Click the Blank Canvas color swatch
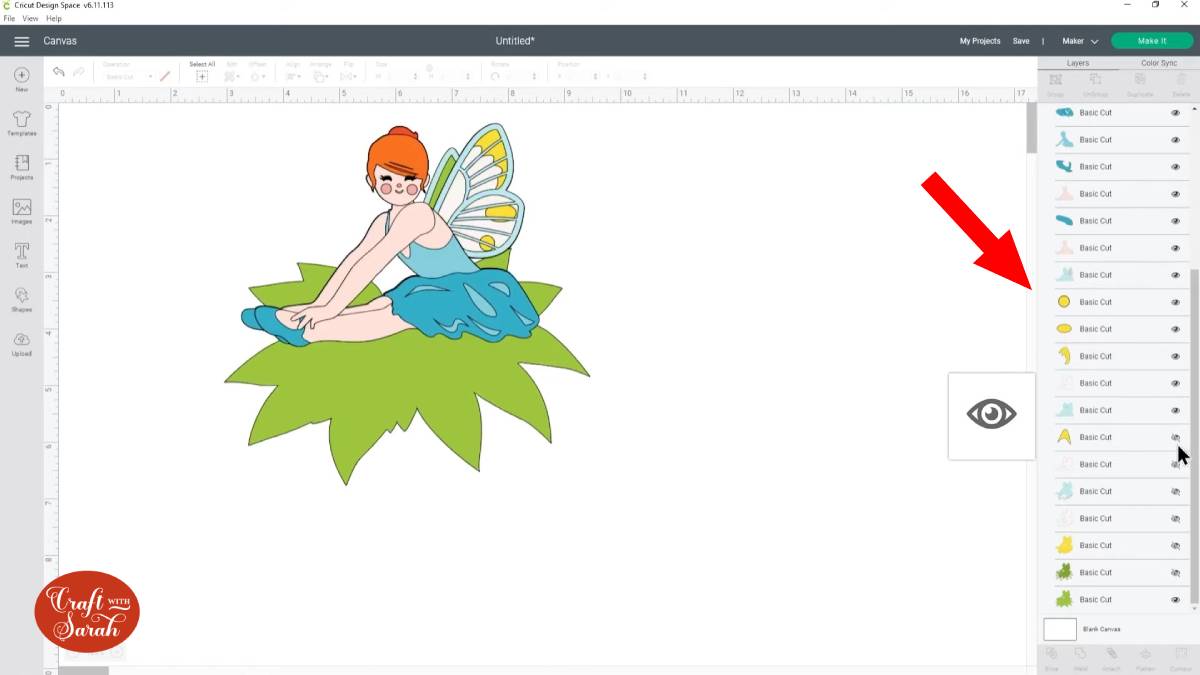Screen dimensions: 1200x675 coord(1060,629)
